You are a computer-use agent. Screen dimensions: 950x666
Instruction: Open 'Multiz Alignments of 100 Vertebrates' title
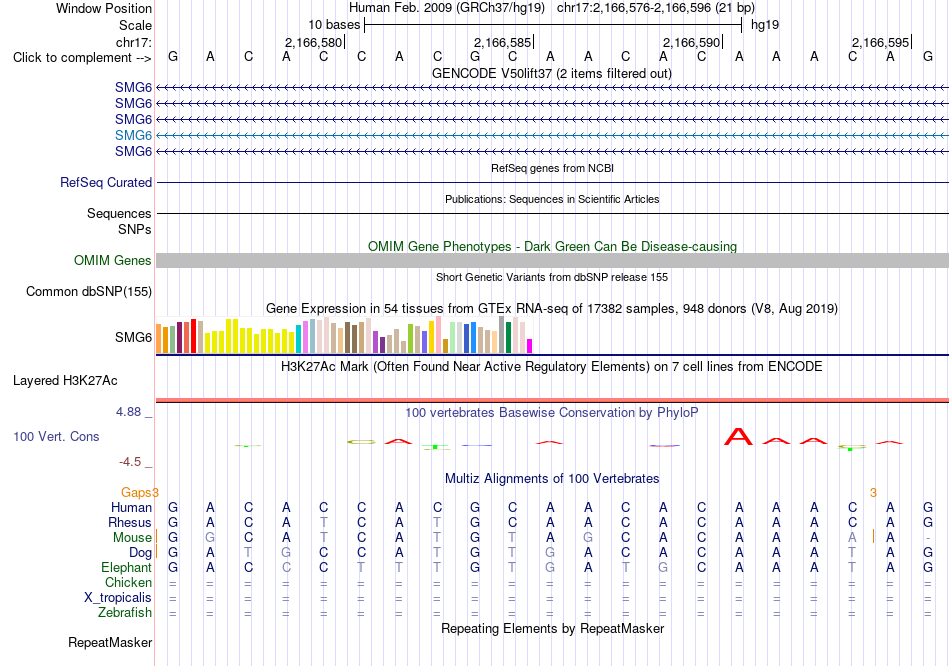(x=552, y=479)
